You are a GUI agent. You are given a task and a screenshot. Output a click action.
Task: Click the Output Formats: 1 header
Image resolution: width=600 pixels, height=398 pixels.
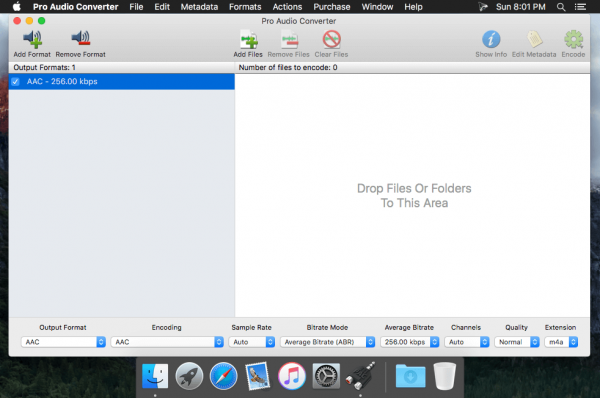[x=44, y=67]
